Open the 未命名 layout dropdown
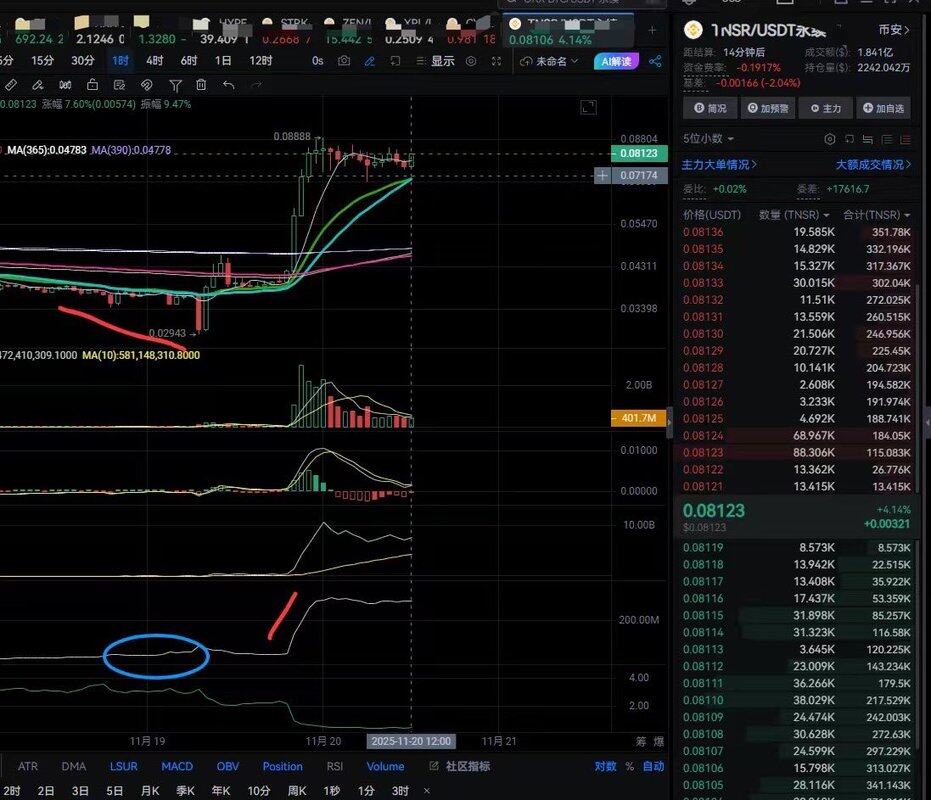The image size is (931, 800). click(551, 61)
